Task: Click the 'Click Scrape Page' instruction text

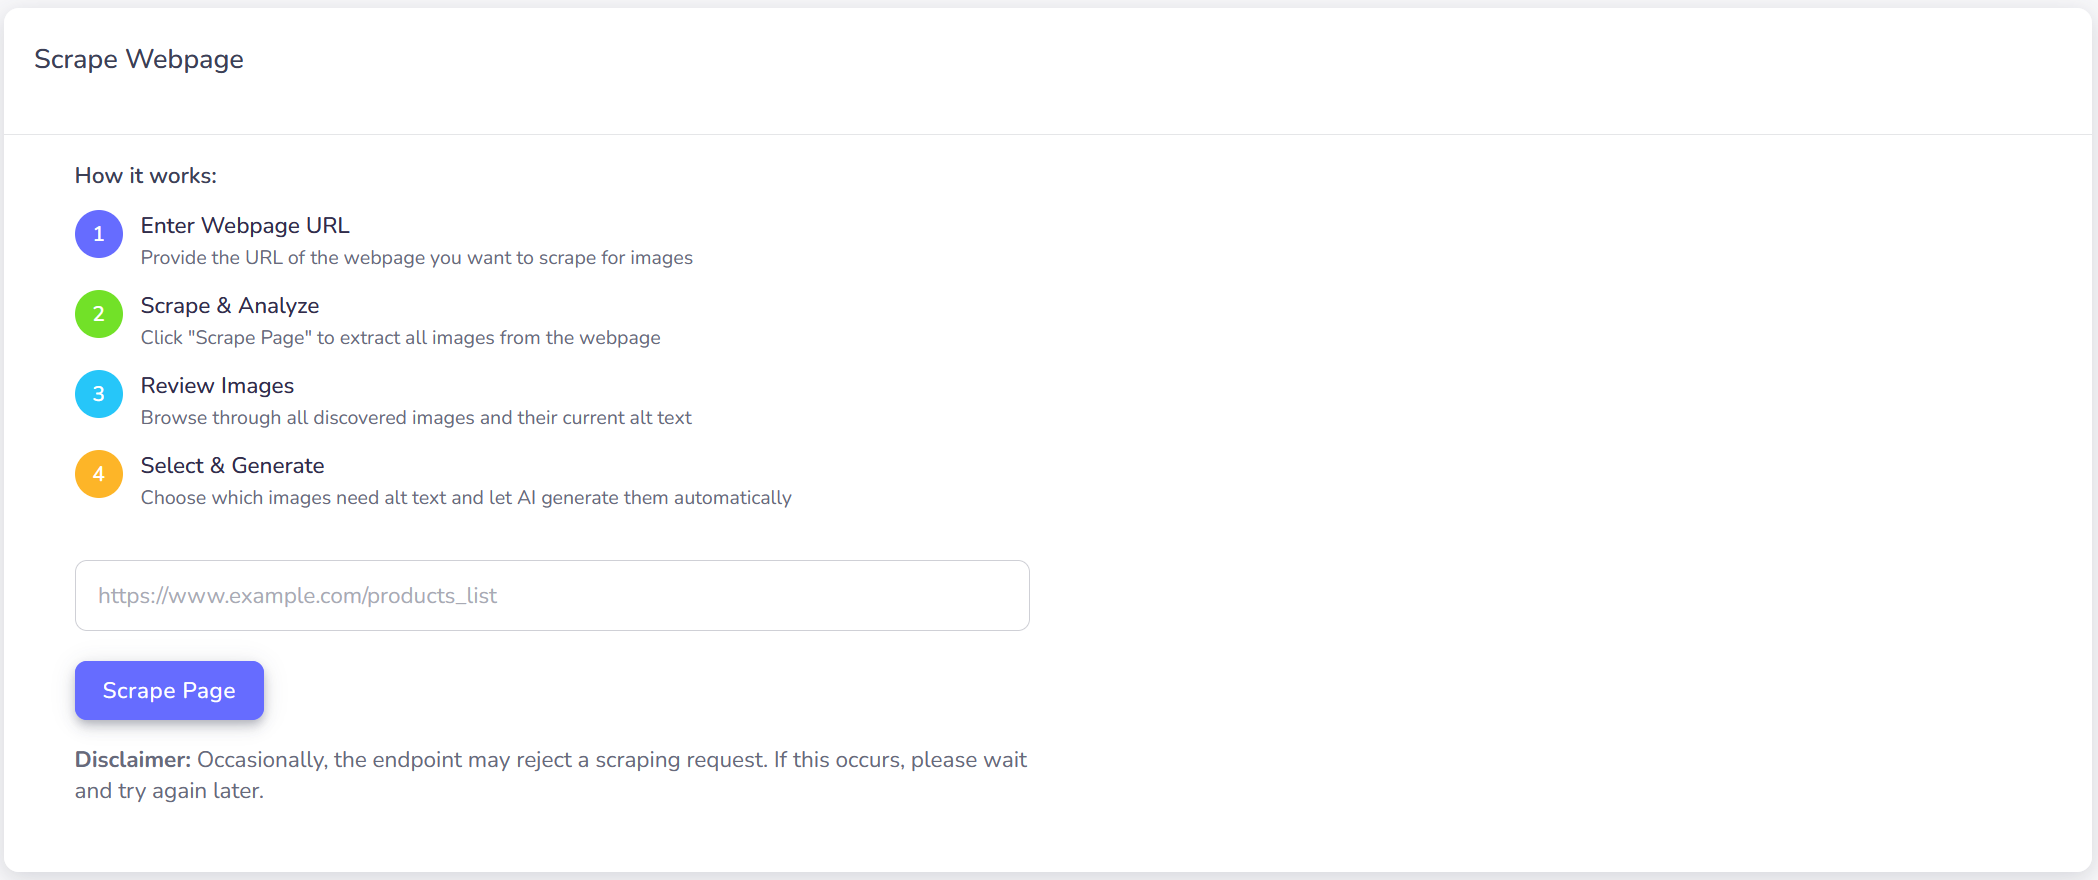Action: [x=400, y=337]
